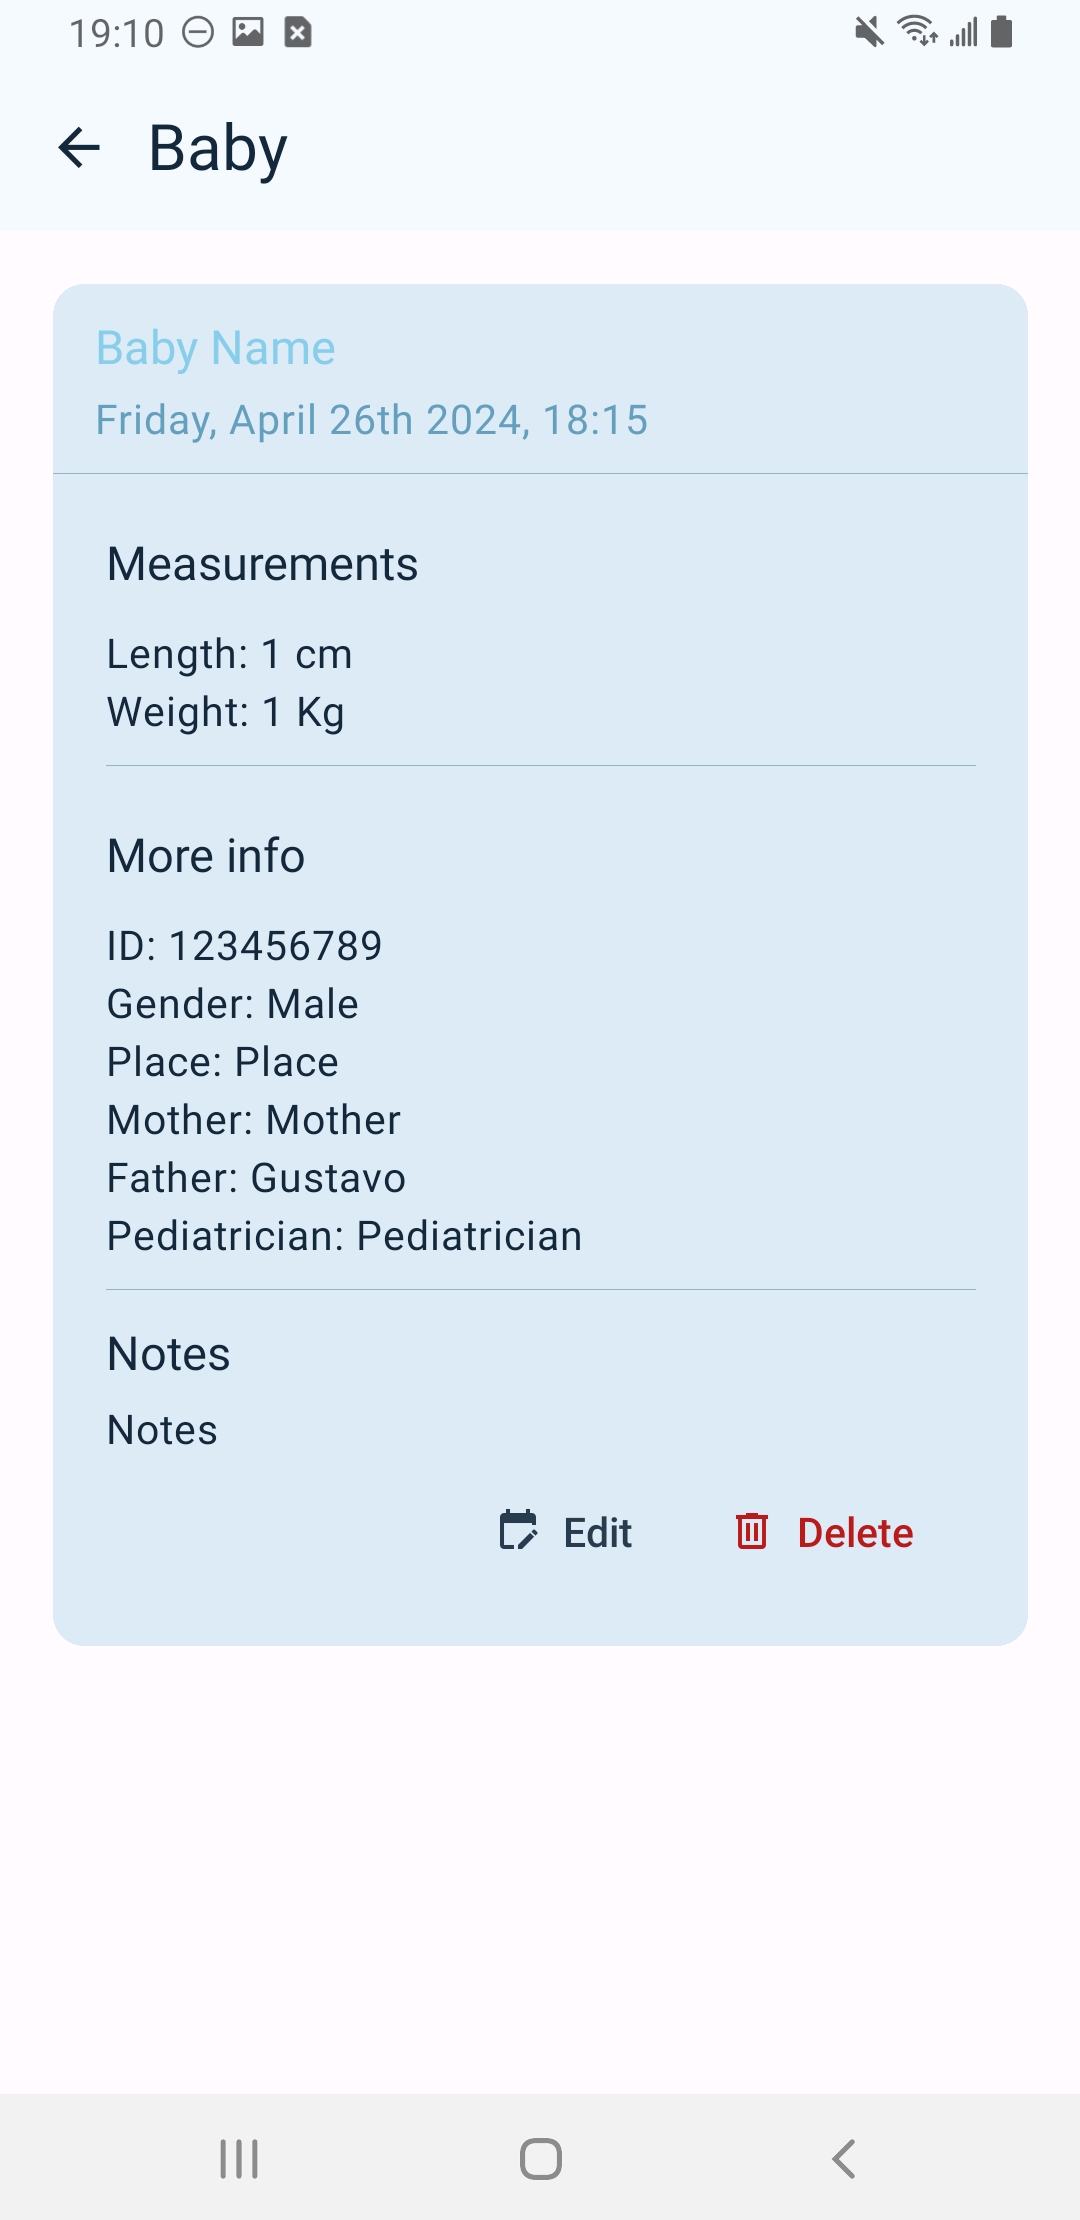The width and height of the screenshot is (1080, 2220).
Task: Tap the battery status icon
Action: [1001, 32]
